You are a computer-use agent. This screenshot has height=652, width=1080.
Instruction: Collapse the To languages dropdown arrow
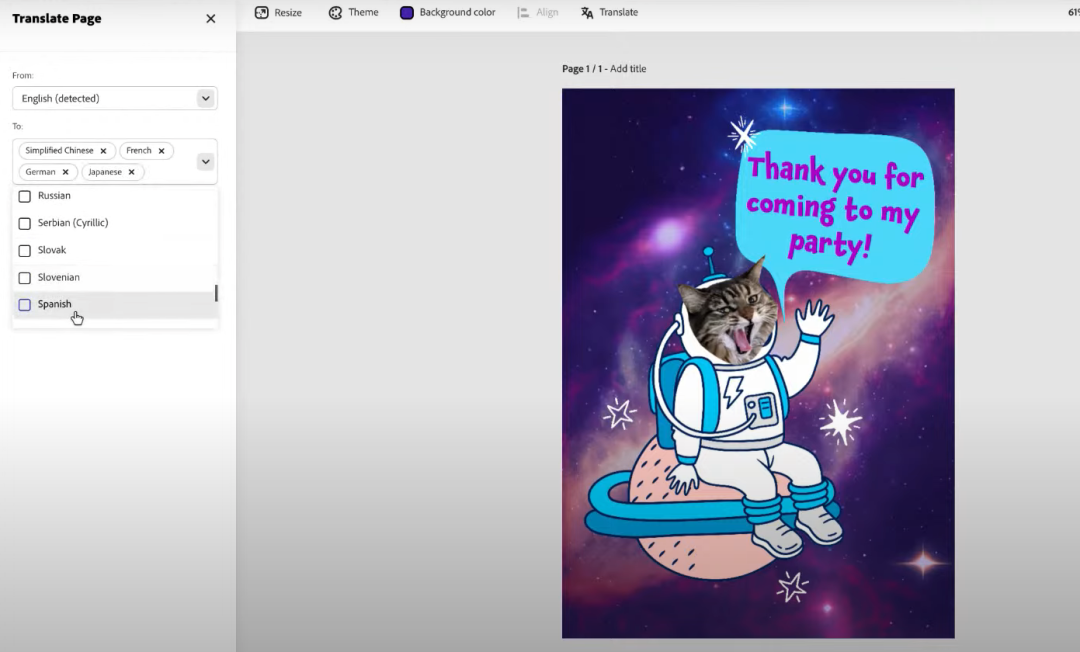(x=205, y=161)
